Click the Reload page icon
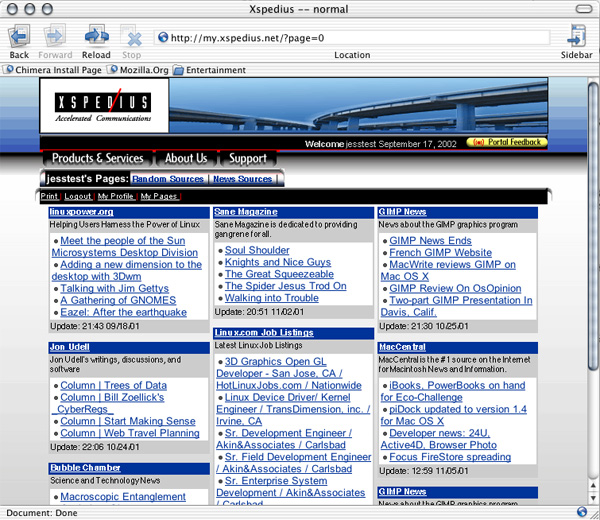 [x=96, y=37]
